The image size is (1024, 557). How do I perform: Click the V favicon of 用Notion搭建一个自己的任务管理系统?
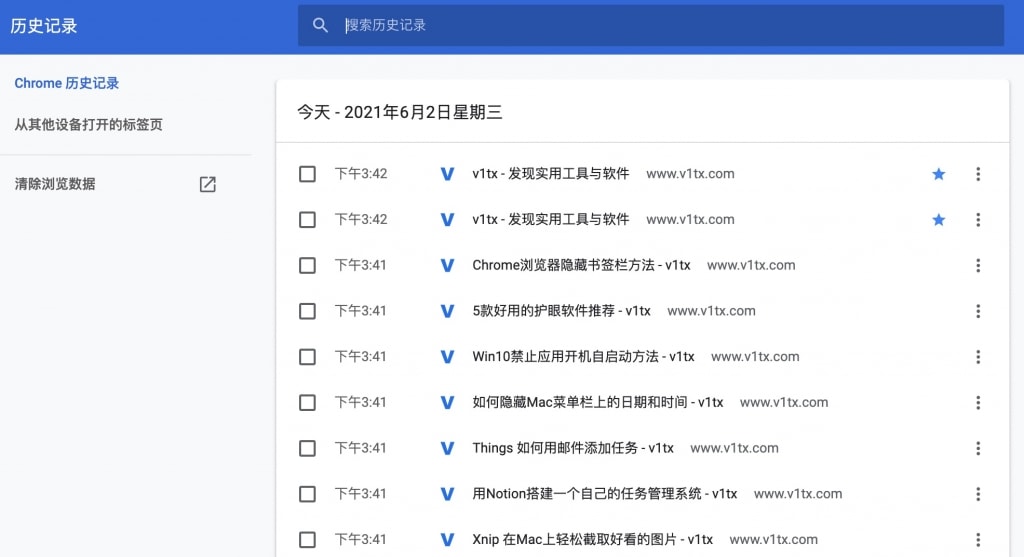pyautogui.click(x=447, y=494)
